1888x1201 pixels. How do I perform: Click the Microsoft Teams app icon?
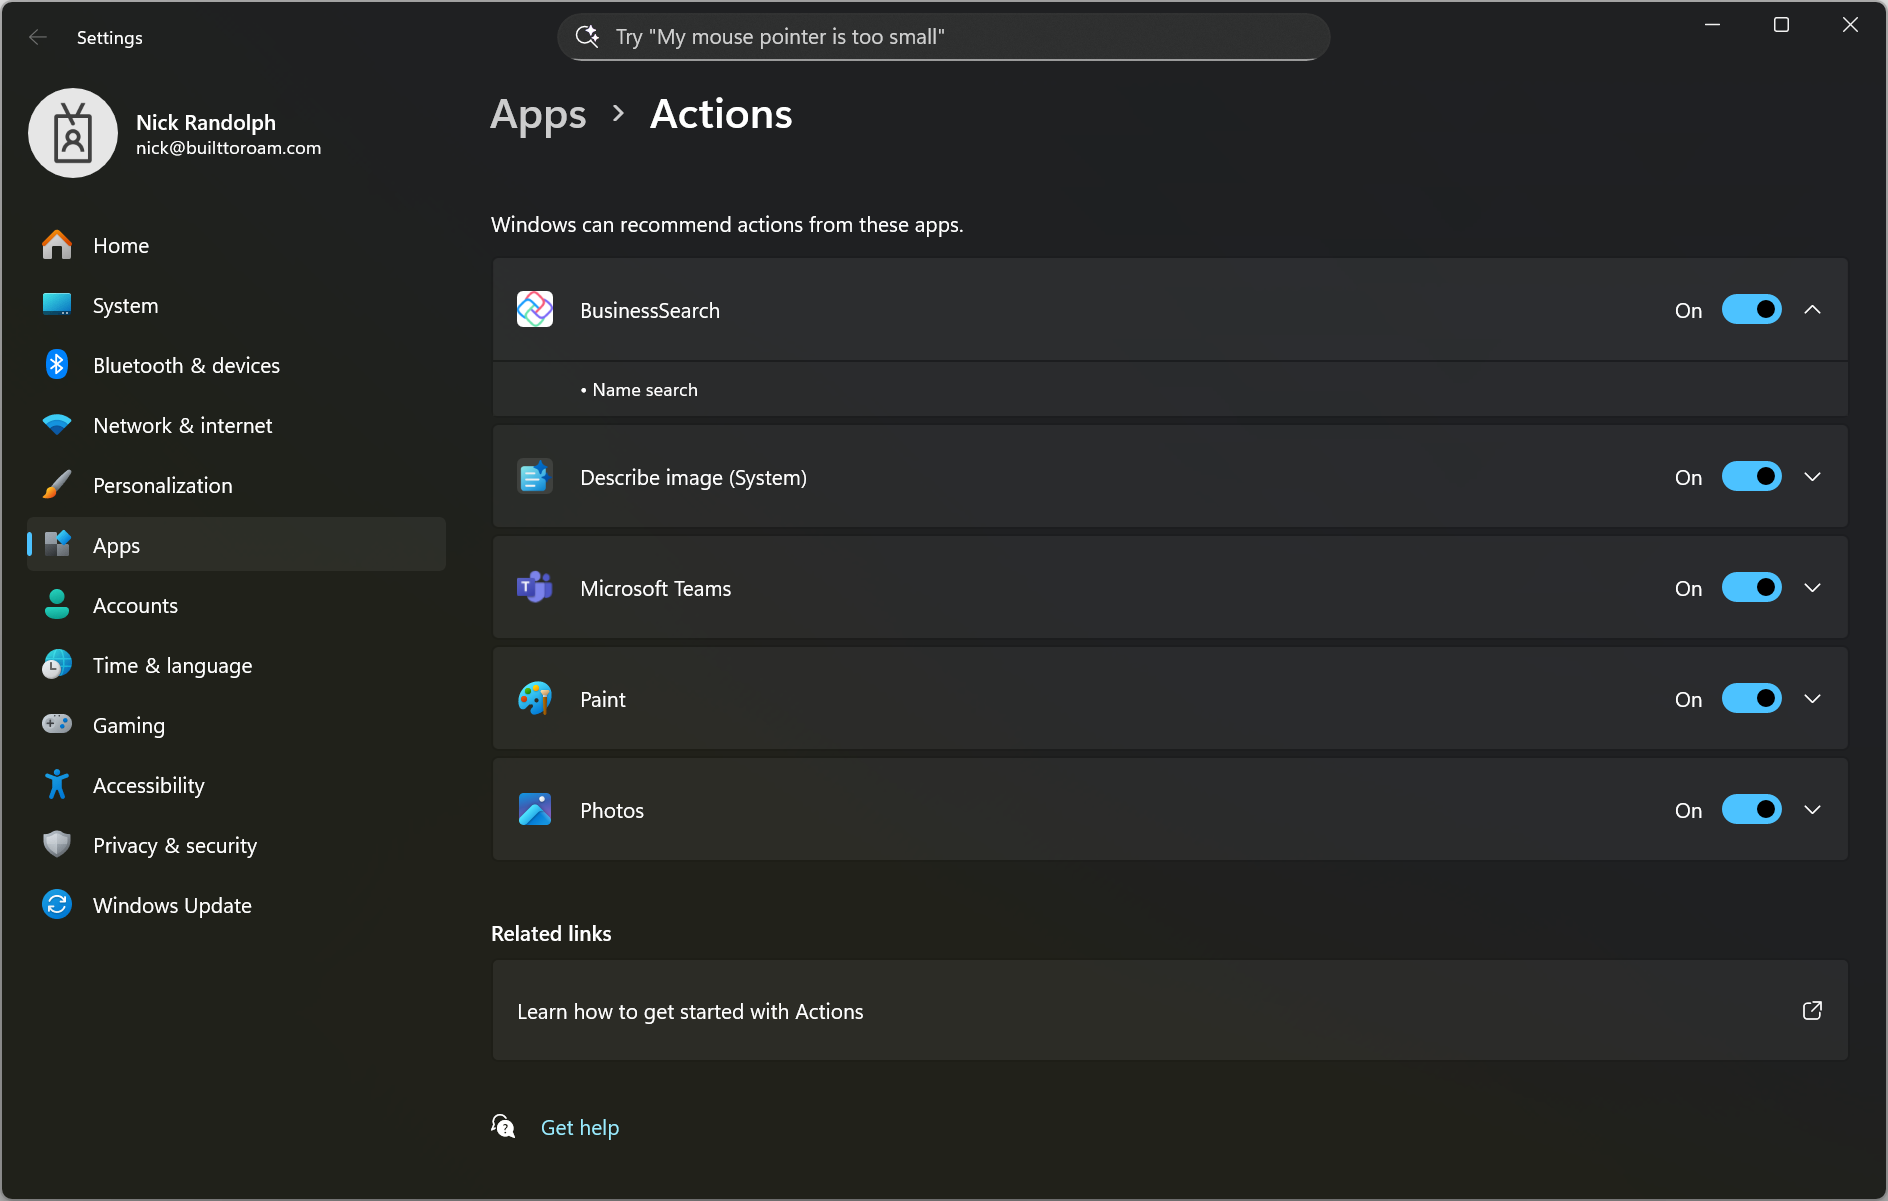[x=535, y=588]
